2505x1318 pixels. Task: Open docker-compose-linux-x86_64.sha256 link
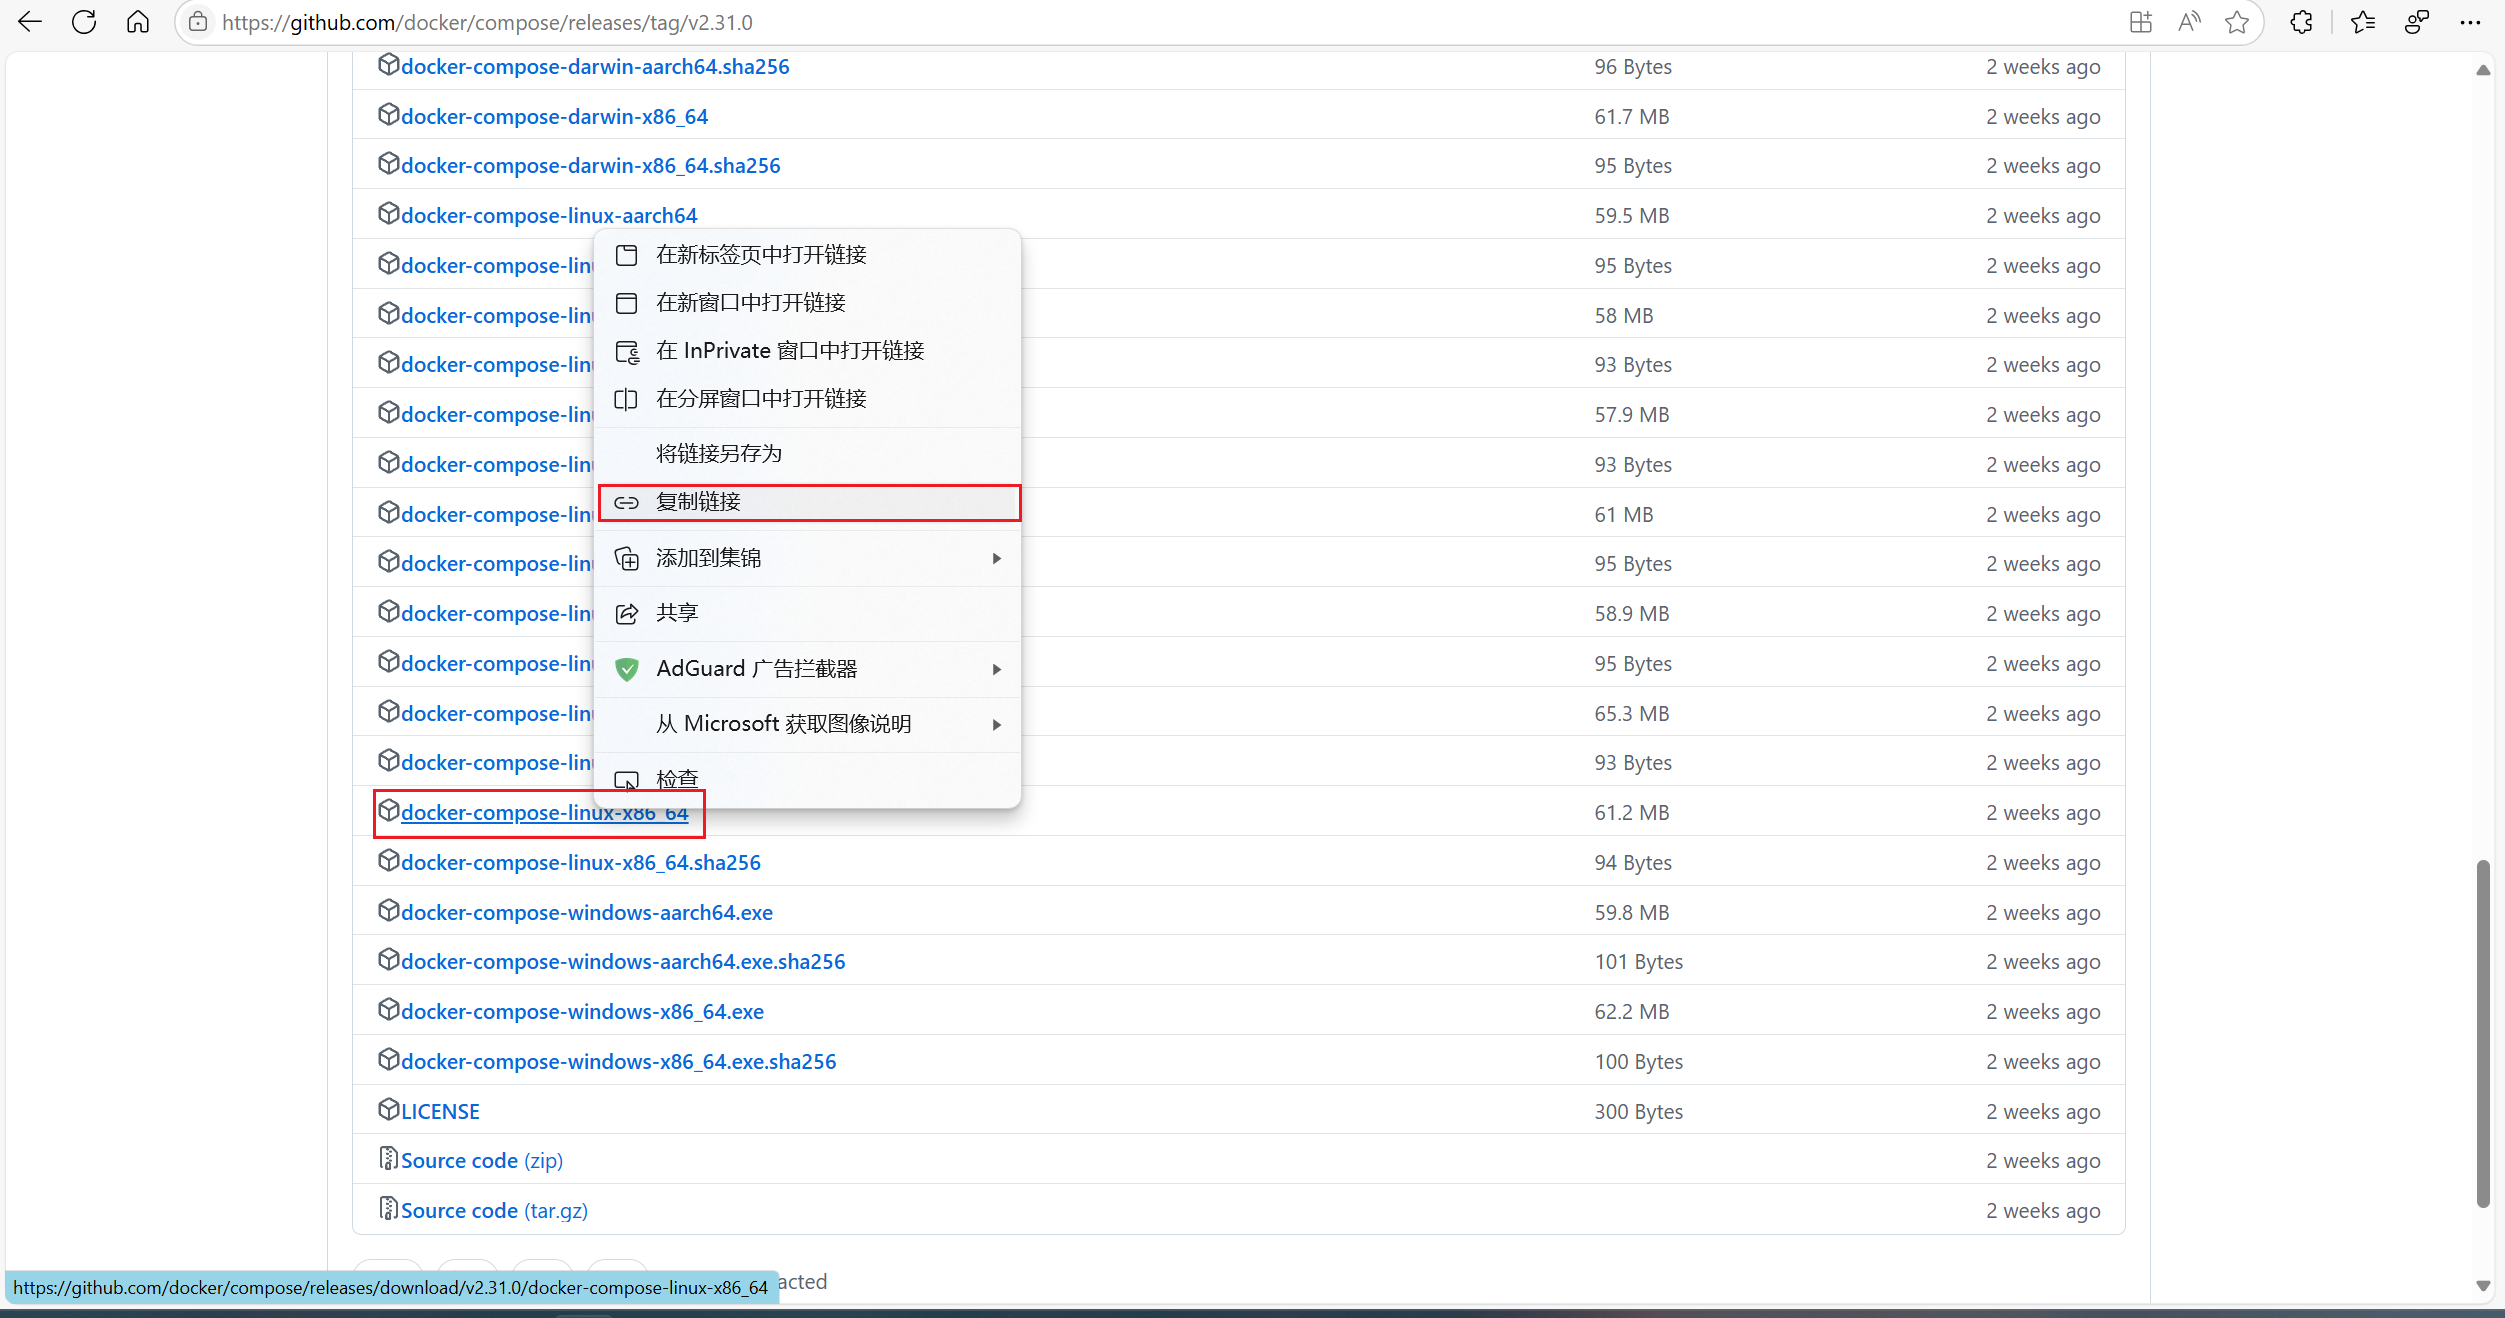[x=580, y=862]
